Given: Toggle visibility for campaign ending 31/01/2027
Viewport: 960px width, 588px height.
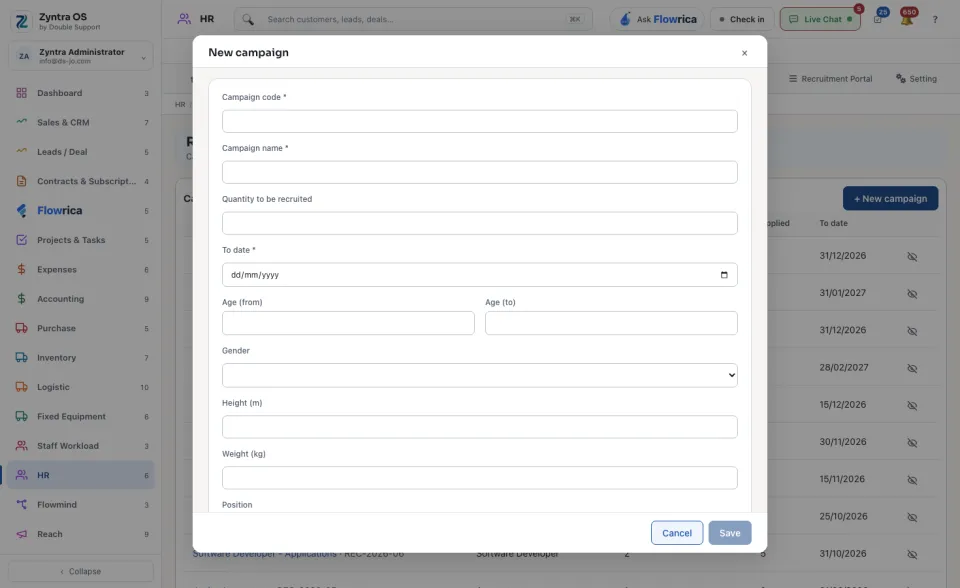Looking at the screenshot, I should (x=912, y=294).
